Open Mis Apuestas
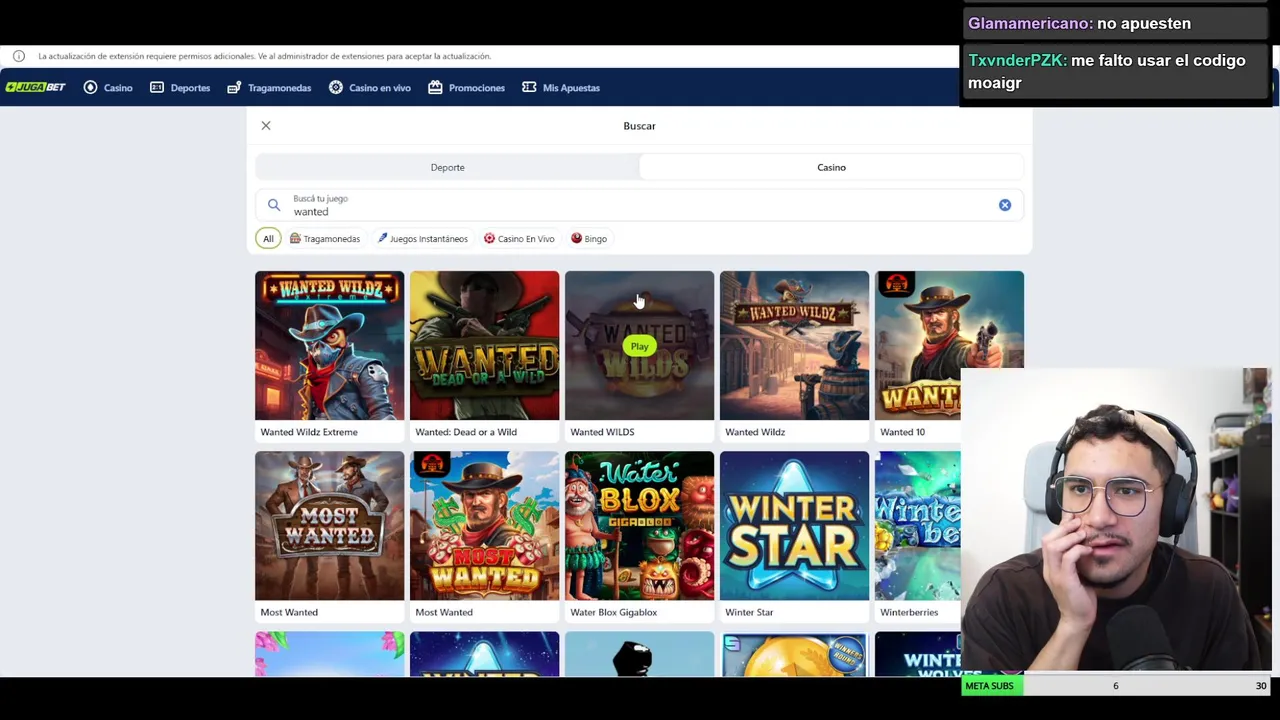 [x=561, y=88]
